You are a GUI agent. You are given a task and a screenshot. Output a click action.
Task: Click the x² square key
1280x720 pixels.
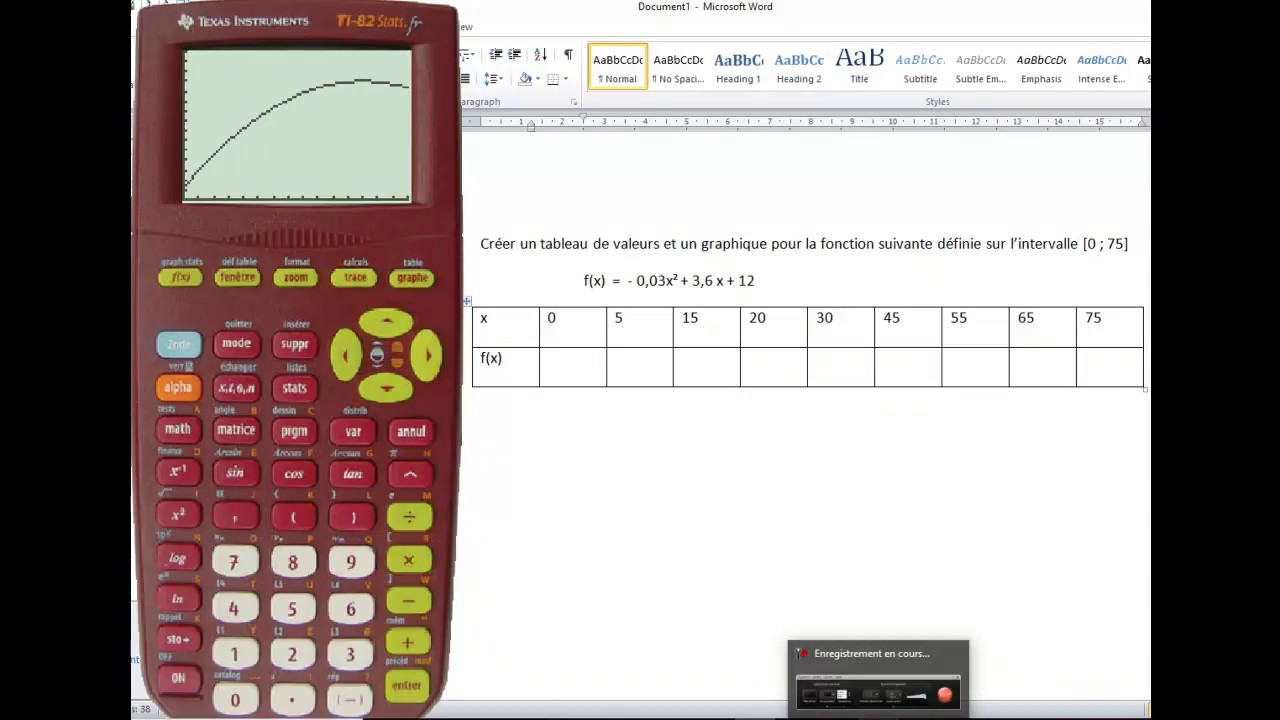(178, 516)
